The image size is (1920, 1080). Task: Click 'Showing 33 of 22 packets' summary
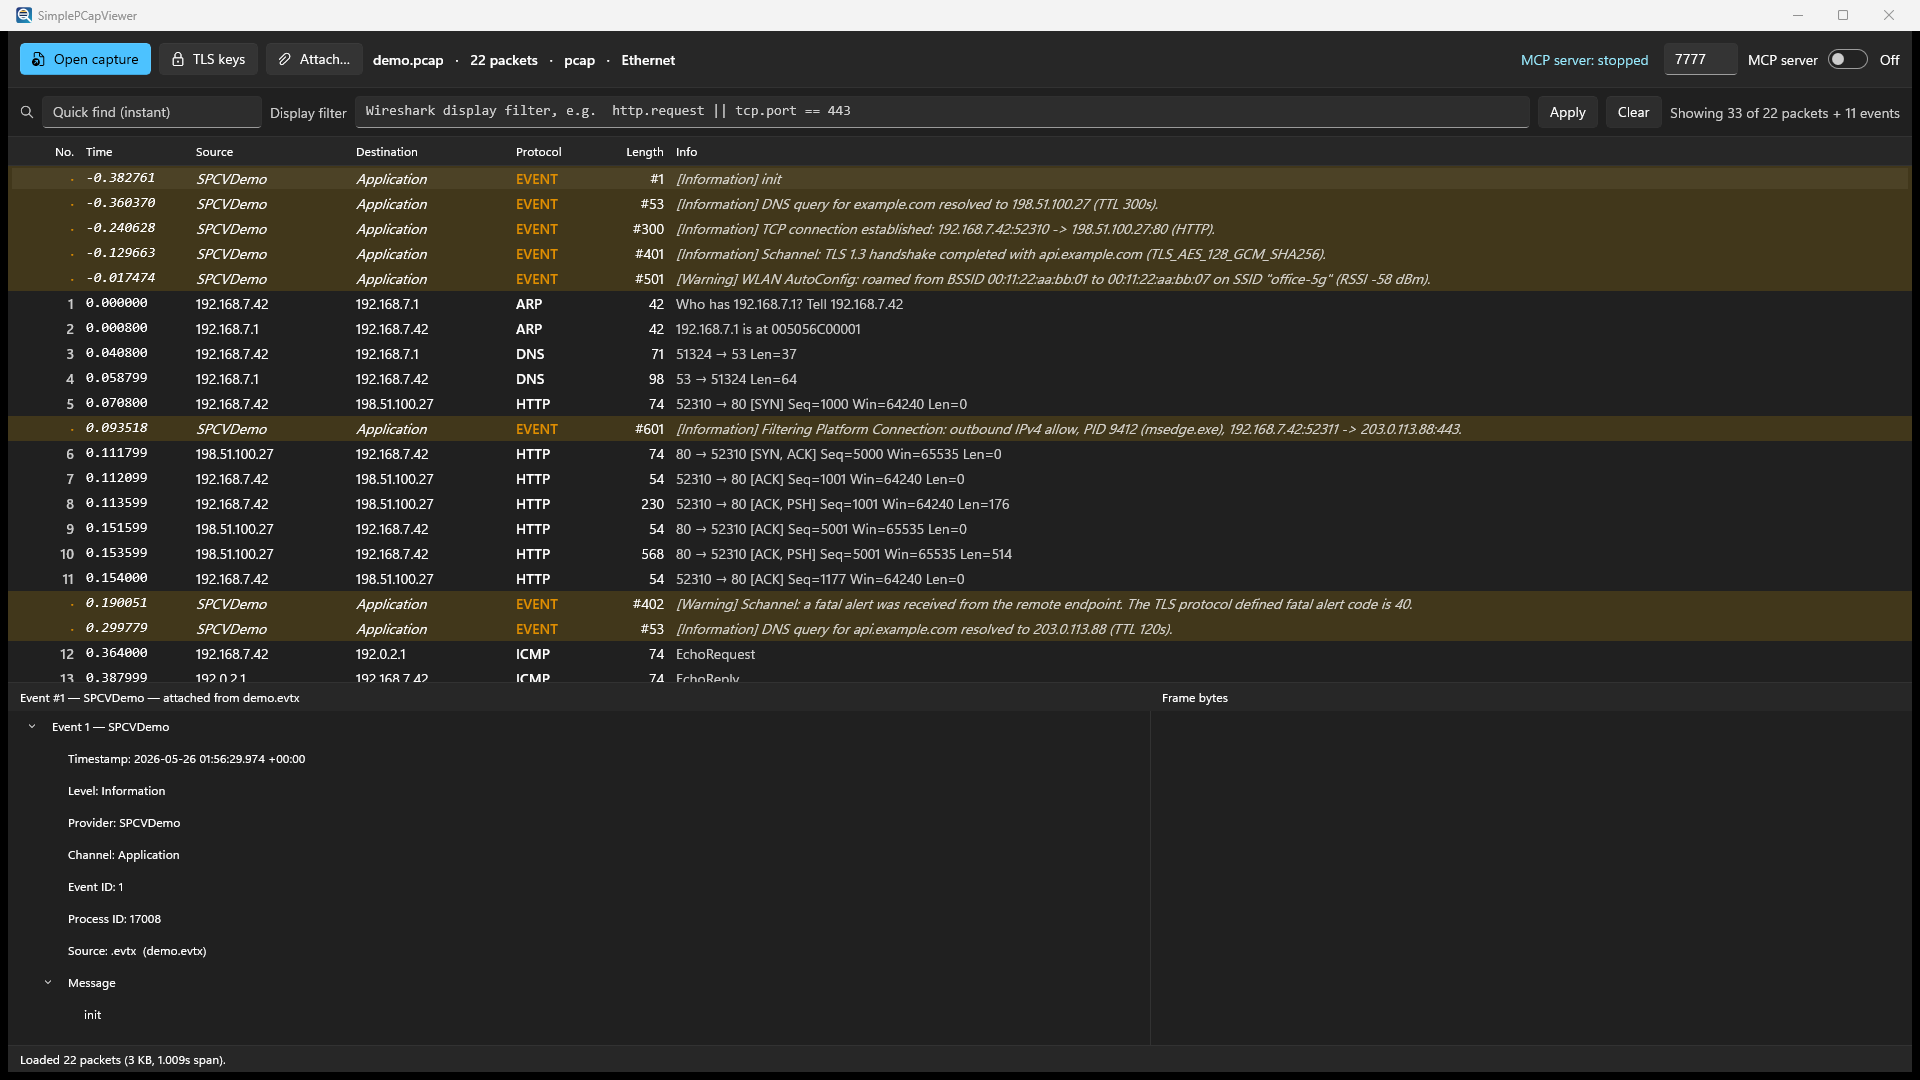(1784, 113)
